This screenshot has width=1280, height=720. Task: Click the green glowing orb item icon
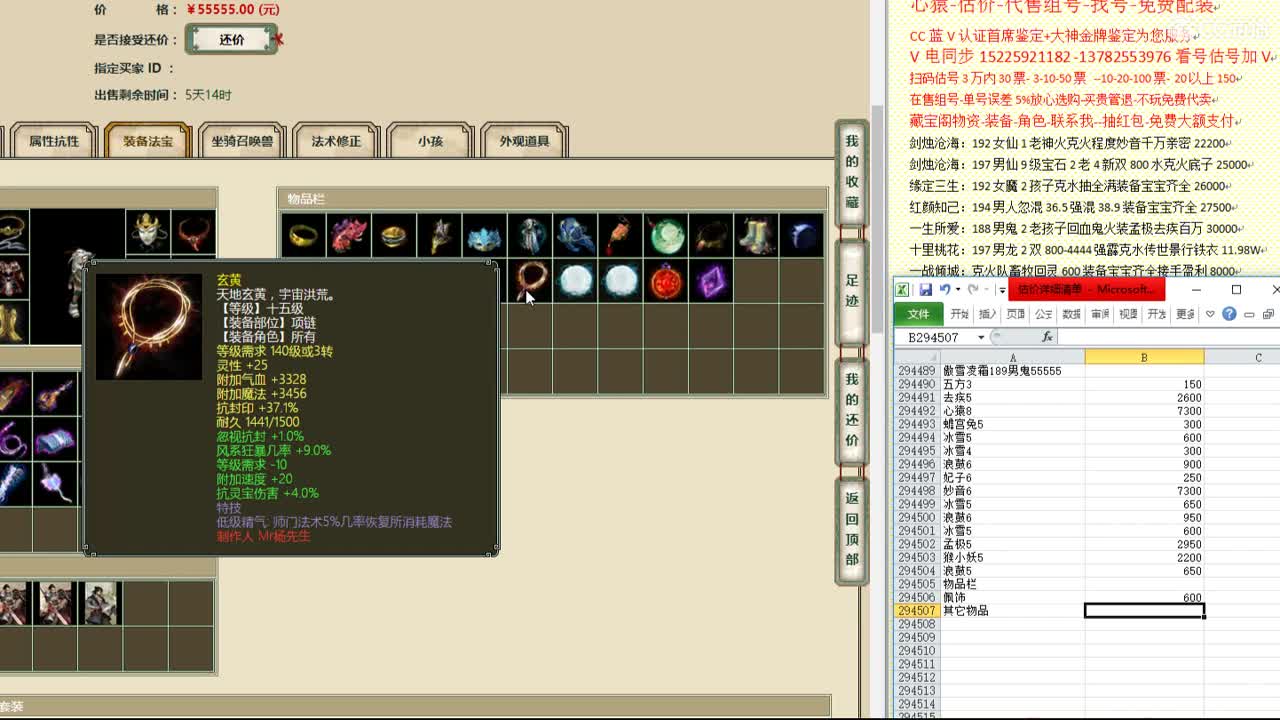coord(665,236)
